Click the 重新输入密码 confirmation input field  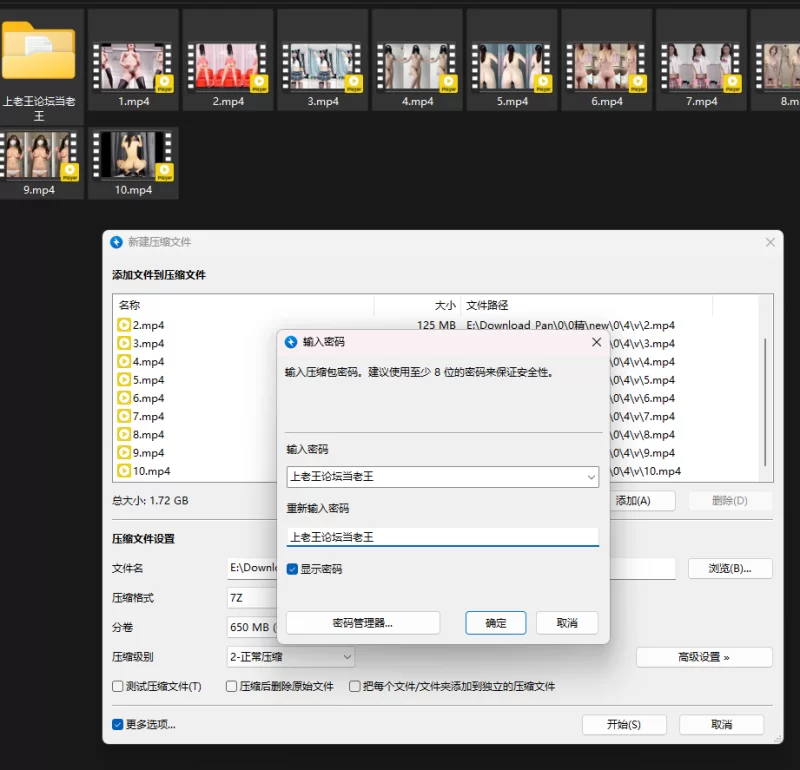442,537
